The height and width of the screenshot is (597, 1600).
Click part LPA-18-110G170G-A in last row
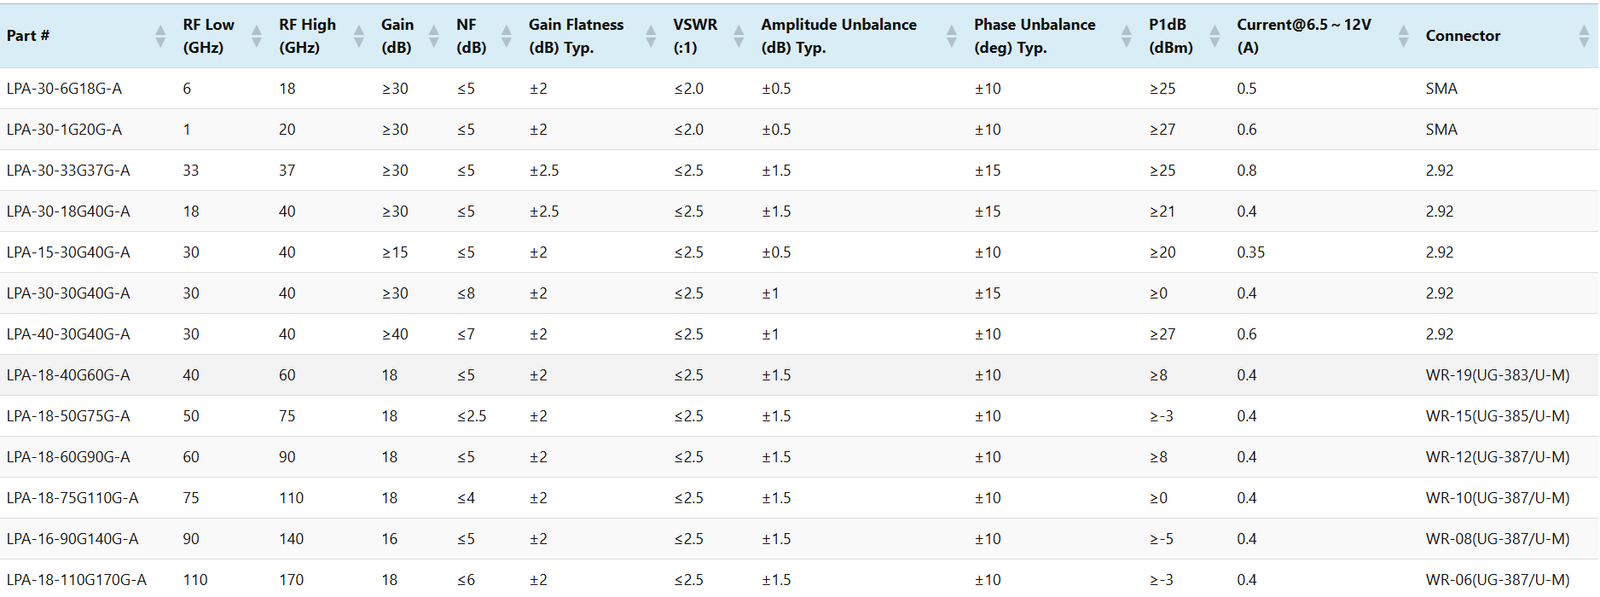pos(76,580)
